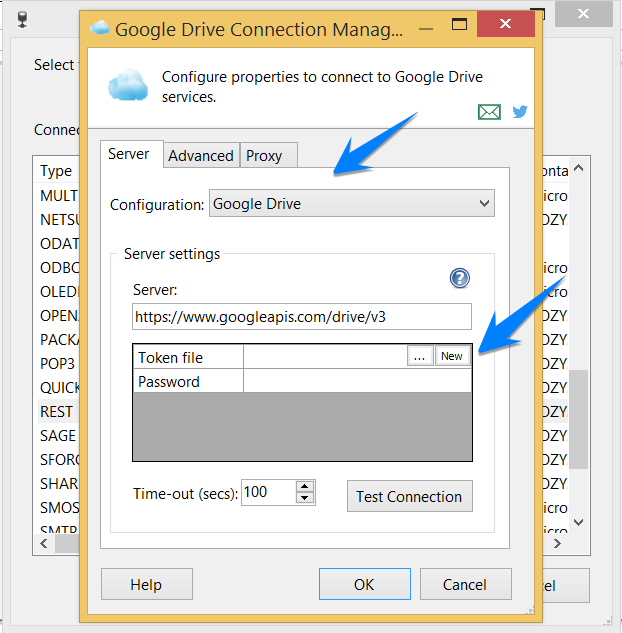Click New to create a token file
622x633 pixels.
pos(452,356)
